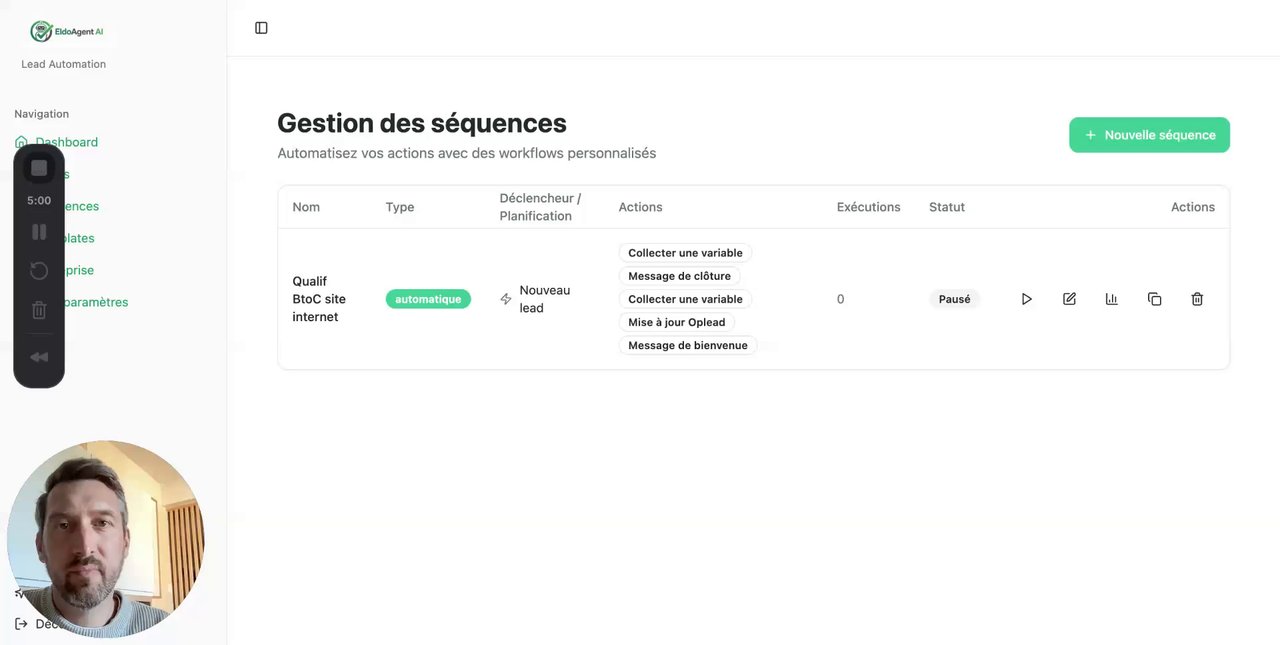Screen dimensions: 1280x645
Task: Run the Qualif BtoC sequence play icon
Action: click(x=1026, y=299)
